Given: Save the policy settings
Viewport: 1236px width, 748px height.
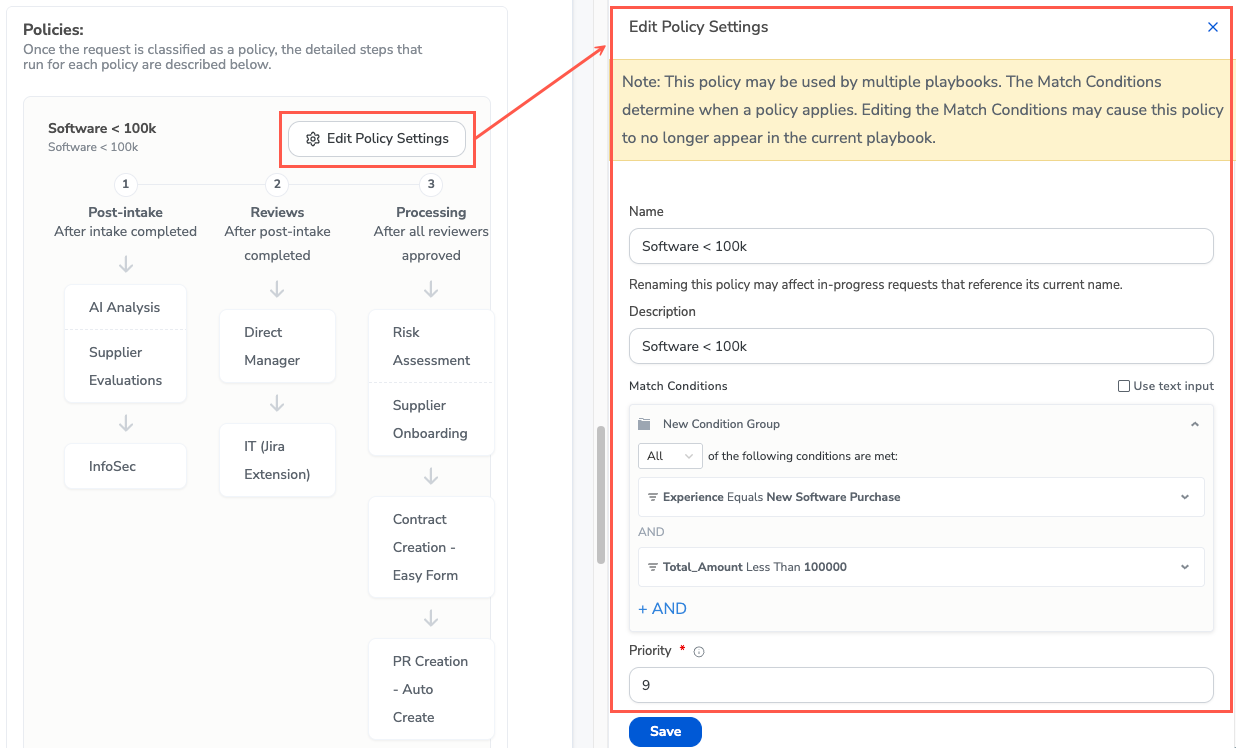Looking at the screenshot, I should pos(665,732).
